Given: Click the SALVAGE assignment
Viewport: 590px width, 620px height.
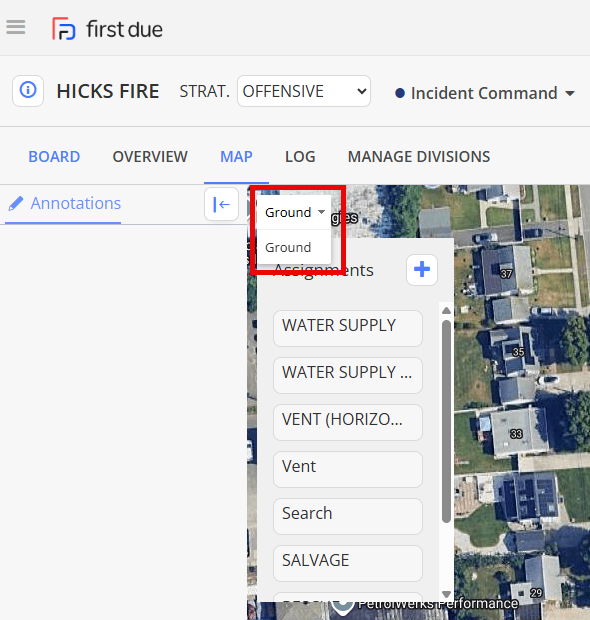Looking at the screenshot, I should (x=348, y=563).
